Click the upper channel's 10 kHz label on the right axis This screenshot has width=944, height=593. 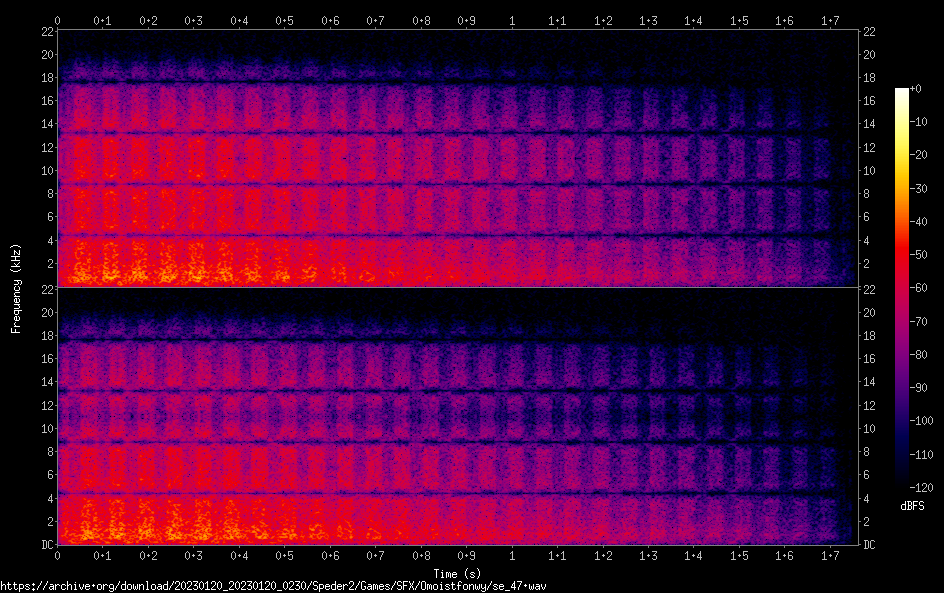pos(870,171)
